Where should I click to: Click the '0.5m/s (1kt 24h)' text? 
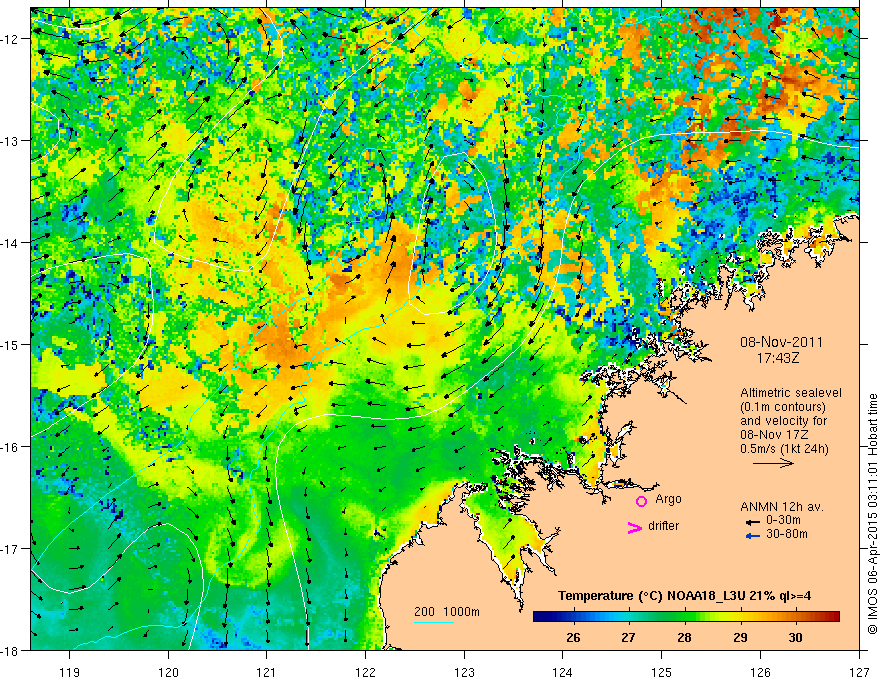point(785,449)
